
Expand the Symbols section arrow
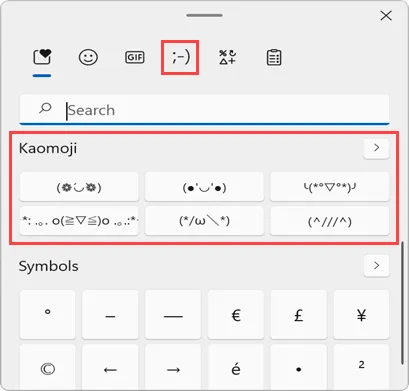(376, 265)
